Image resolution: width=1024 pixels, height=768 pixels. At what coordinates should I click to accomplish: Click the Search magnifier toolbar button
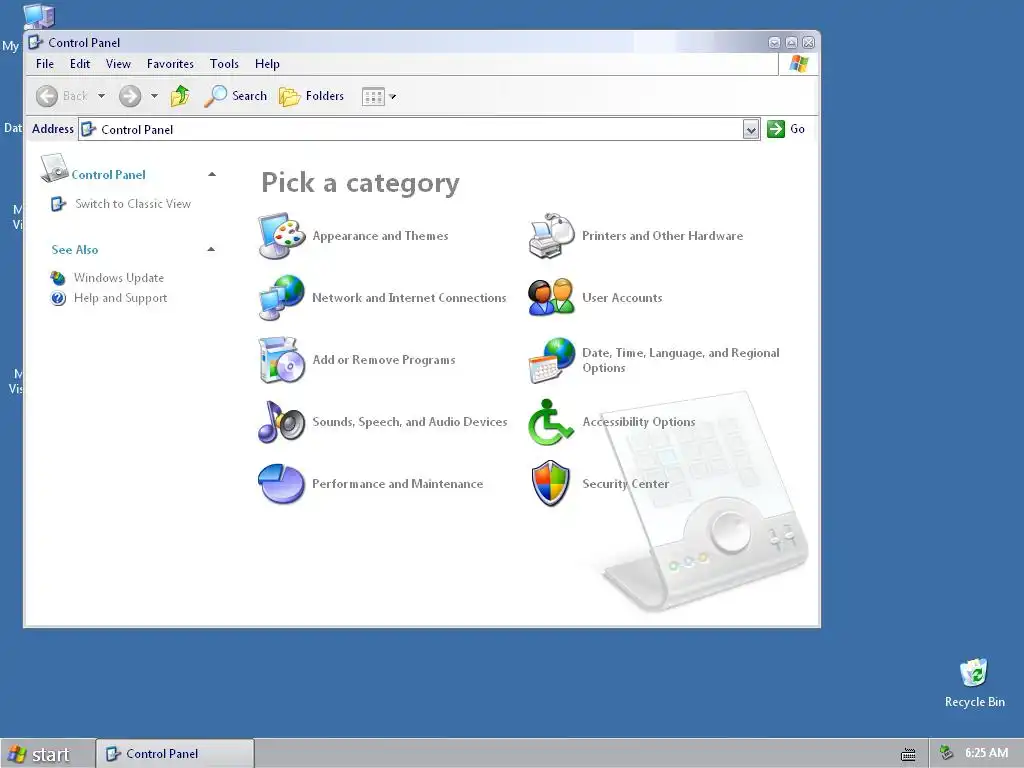click(x=236, y=96)
